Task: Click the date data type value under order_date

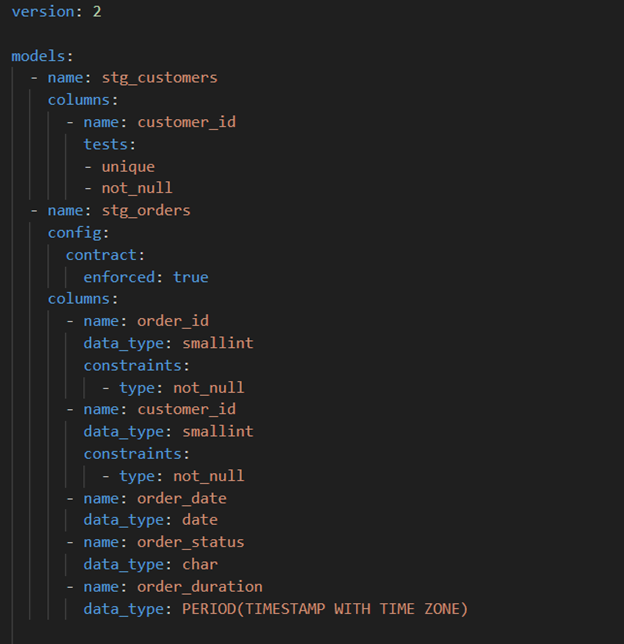Action: (x=199, y=520)
